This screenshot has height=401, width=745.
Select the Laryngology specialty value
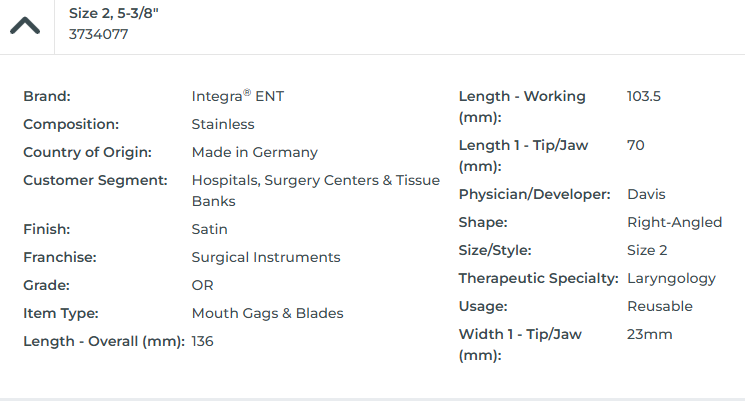coord(673,278)
